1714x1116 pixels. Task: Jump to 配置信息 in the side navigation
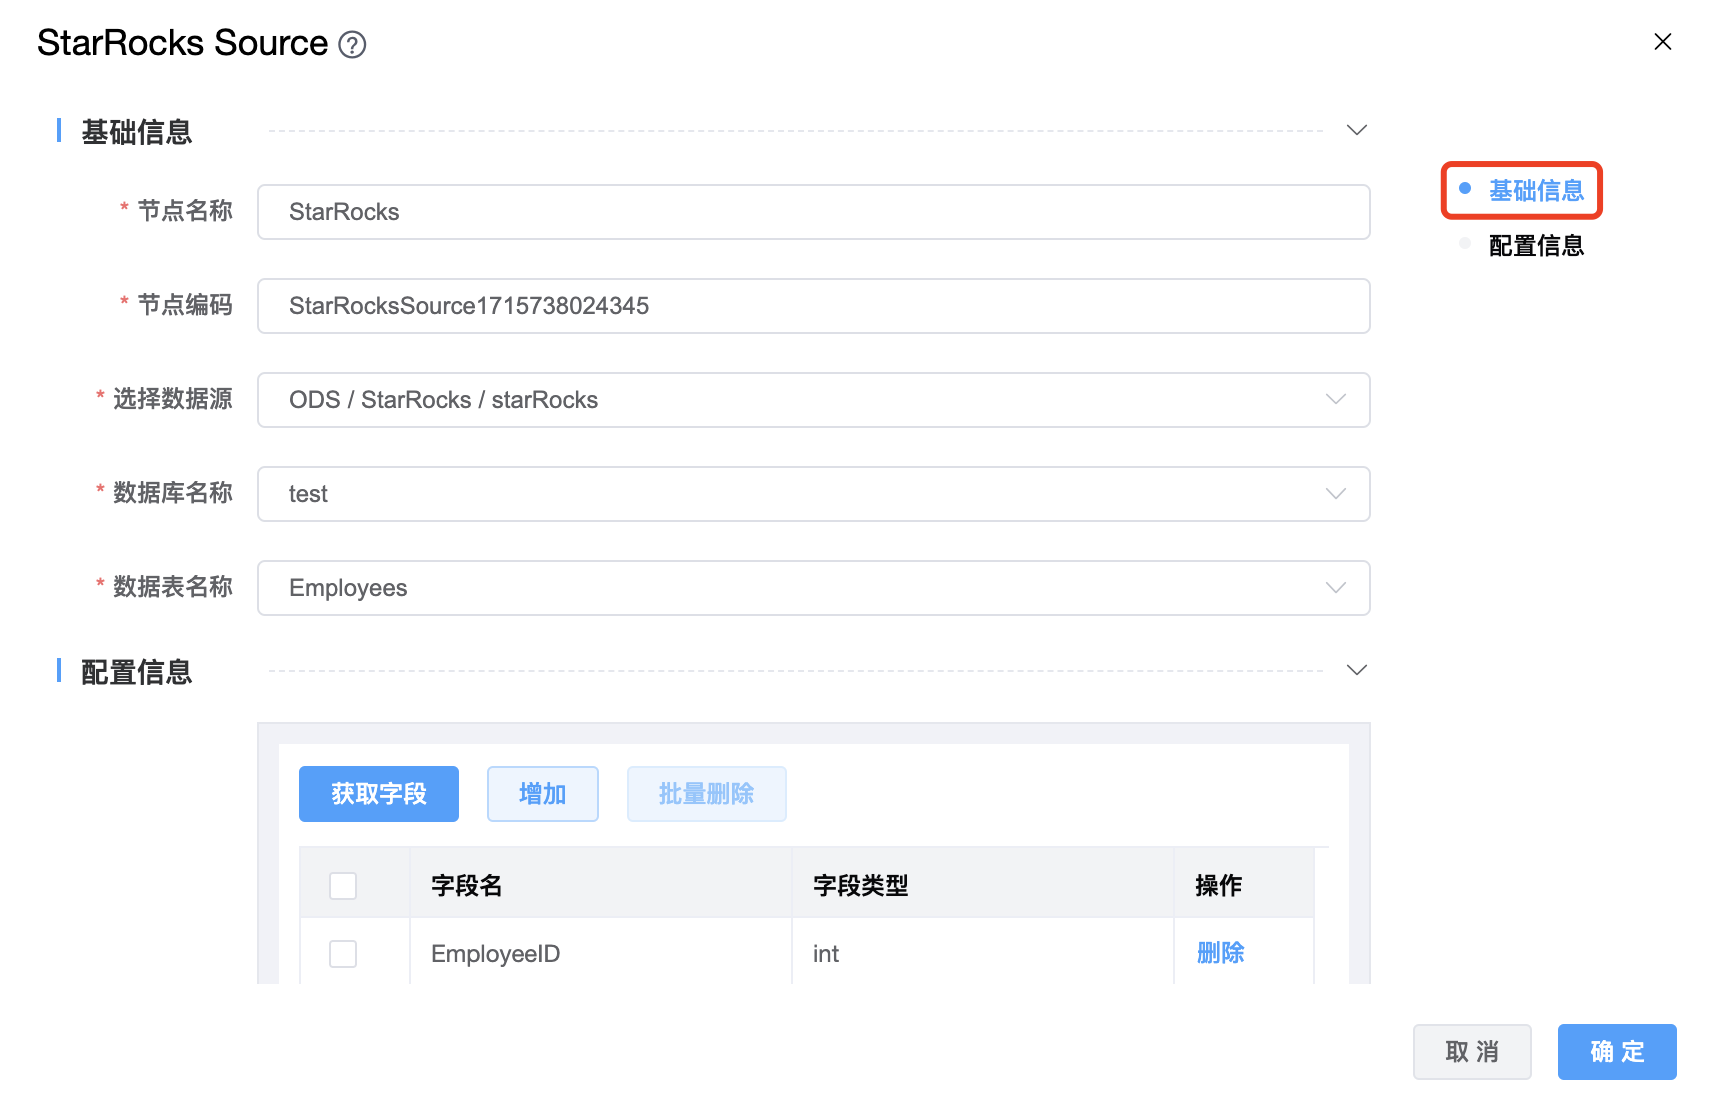pos(1535,246)
